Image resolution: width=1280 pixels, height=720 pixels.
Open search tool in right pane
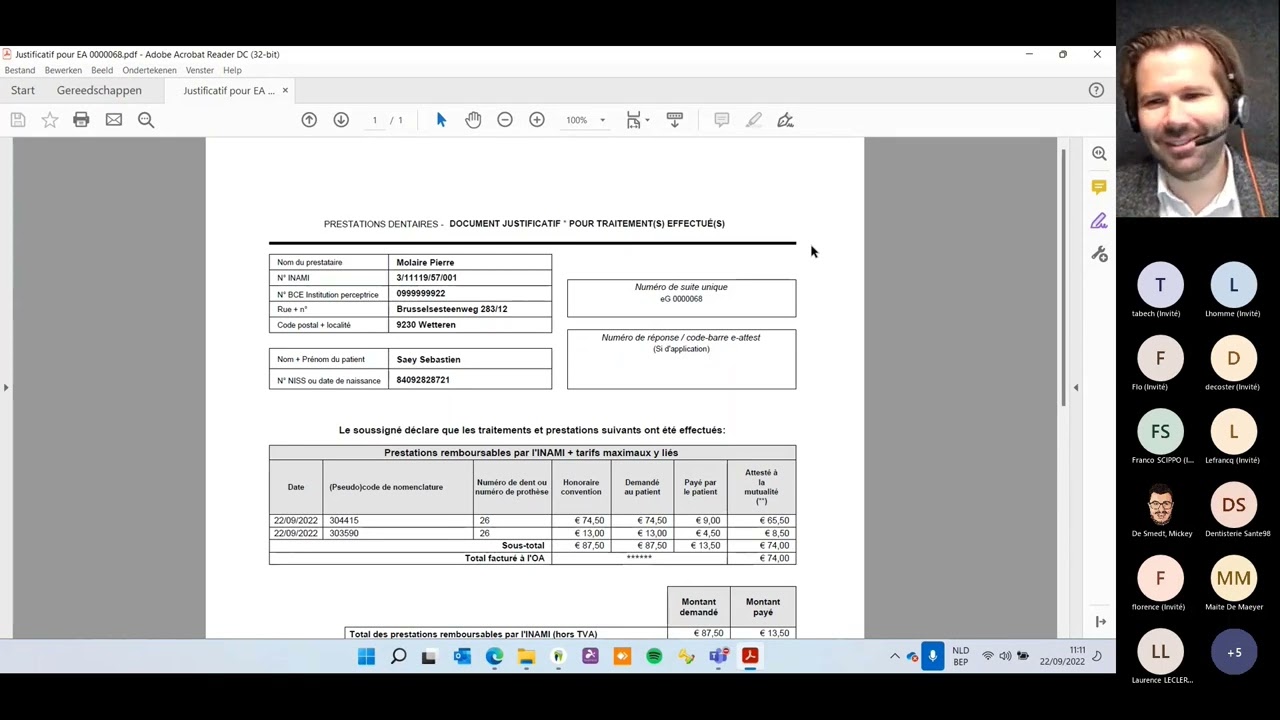pos(1099,154)
